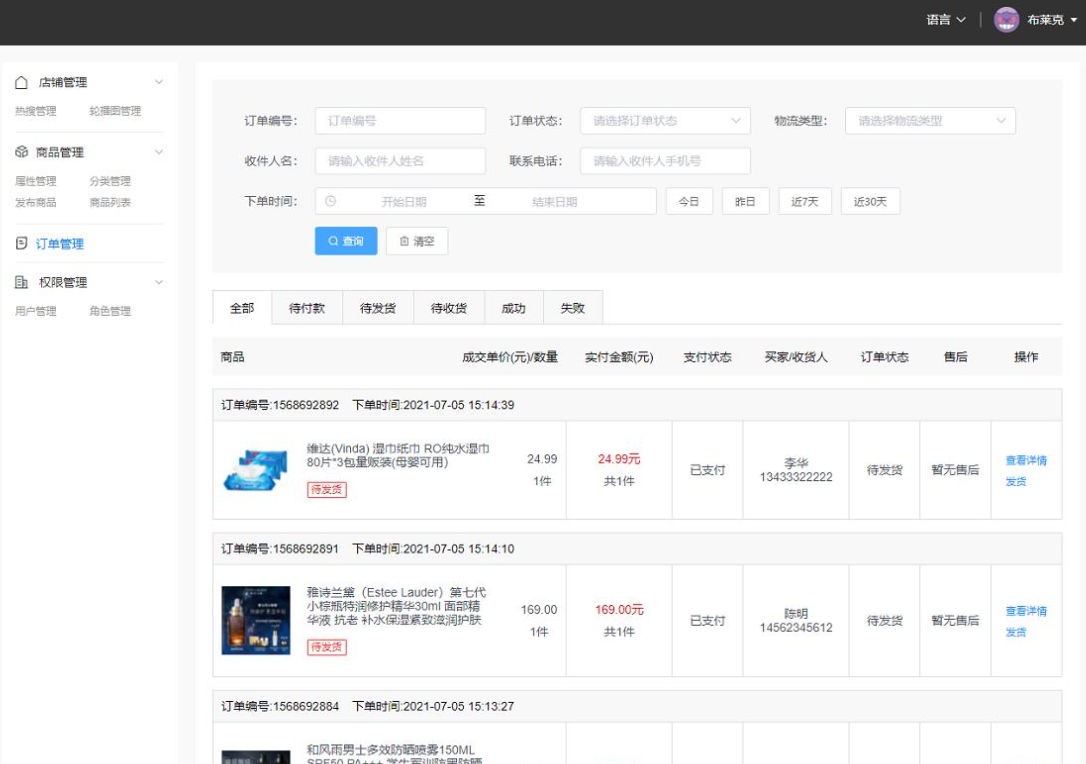Click the product management cube icon
Viewport: 1086px width, 764px height.
pyautogui.click(x=21, y=152)
